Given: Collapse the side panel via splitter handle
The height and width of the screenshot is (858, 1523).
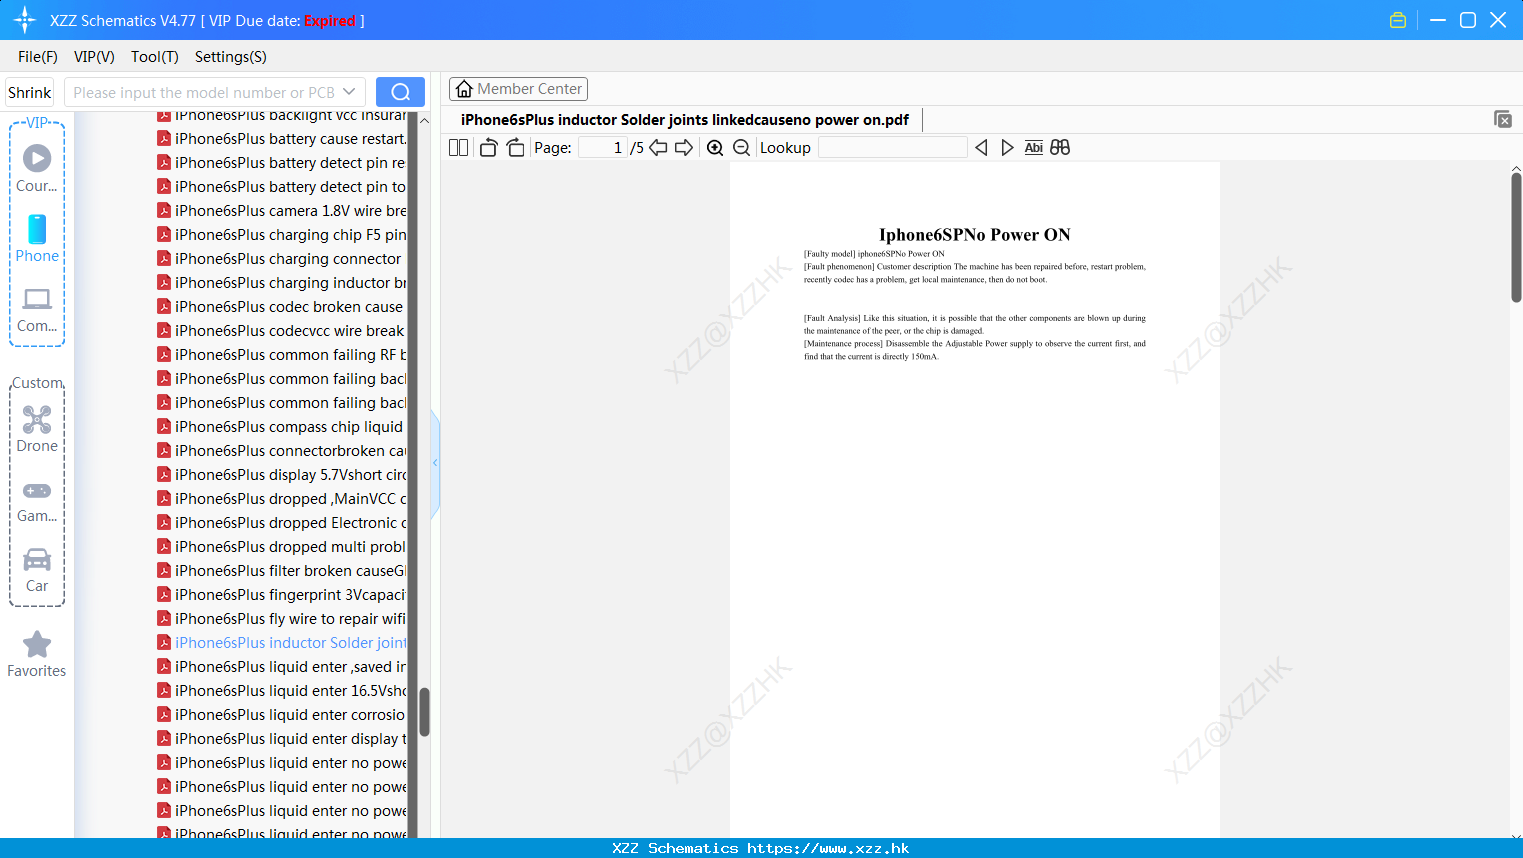Looking at the screenshot, I should pos(435,463).
